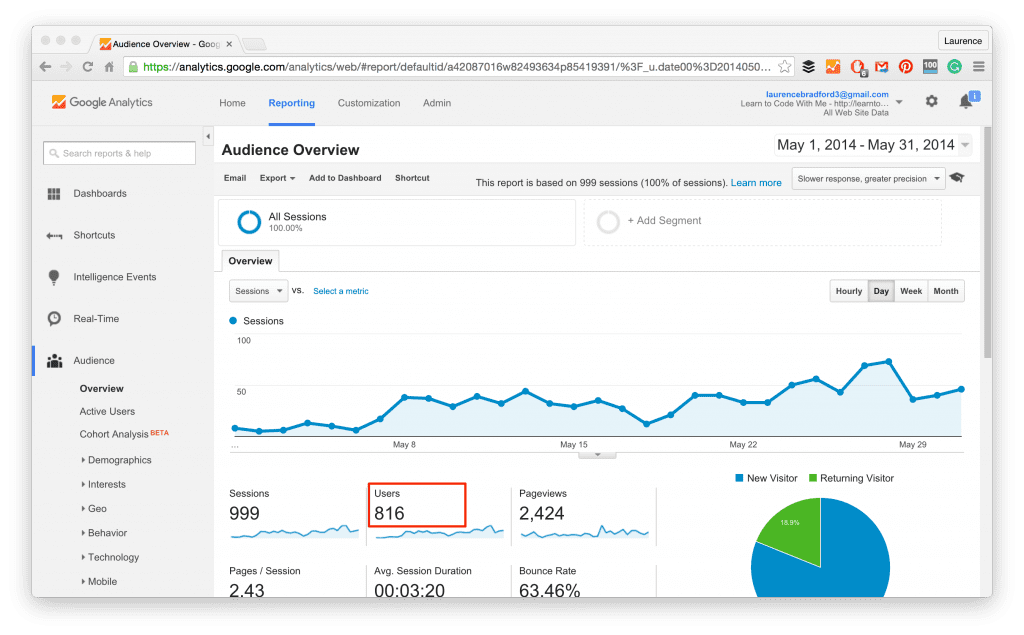Switch to the Reporting tab
1024x635 pixels.
pos(291,102)
